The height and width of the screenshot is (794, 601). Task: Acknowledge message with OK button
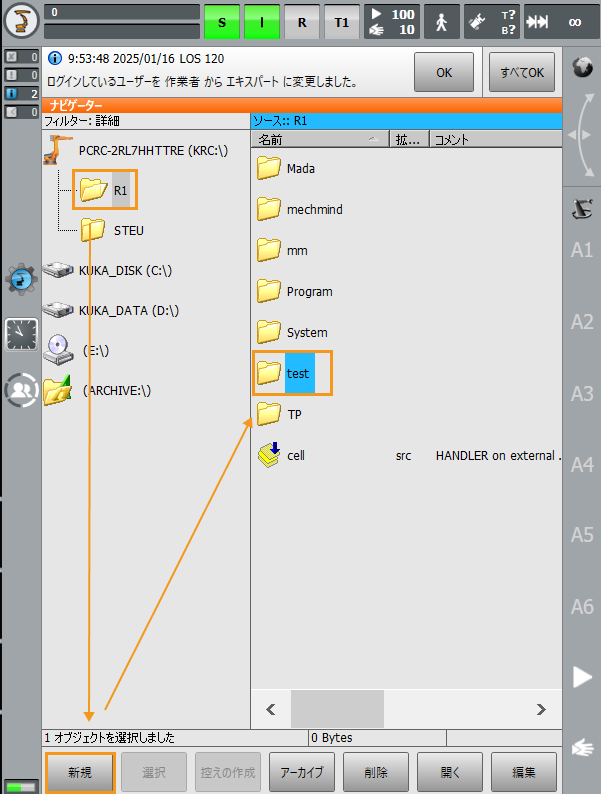point(444,72)
